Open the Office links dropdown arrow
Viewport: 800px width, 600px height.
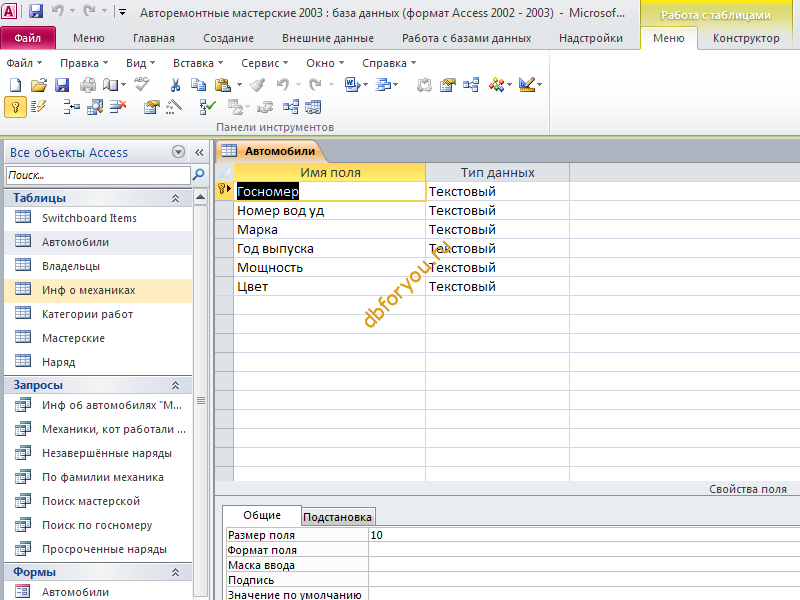(365, 85)
